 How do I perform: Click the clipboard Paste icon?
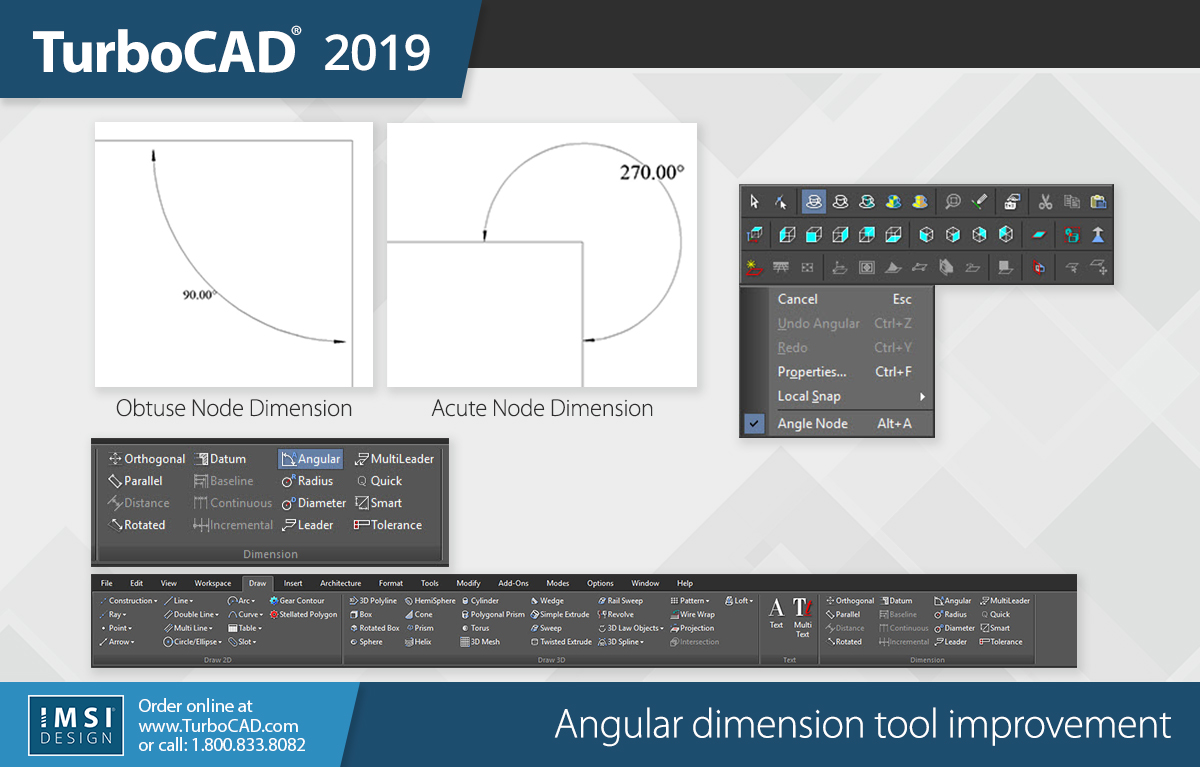coord(1098,202)
